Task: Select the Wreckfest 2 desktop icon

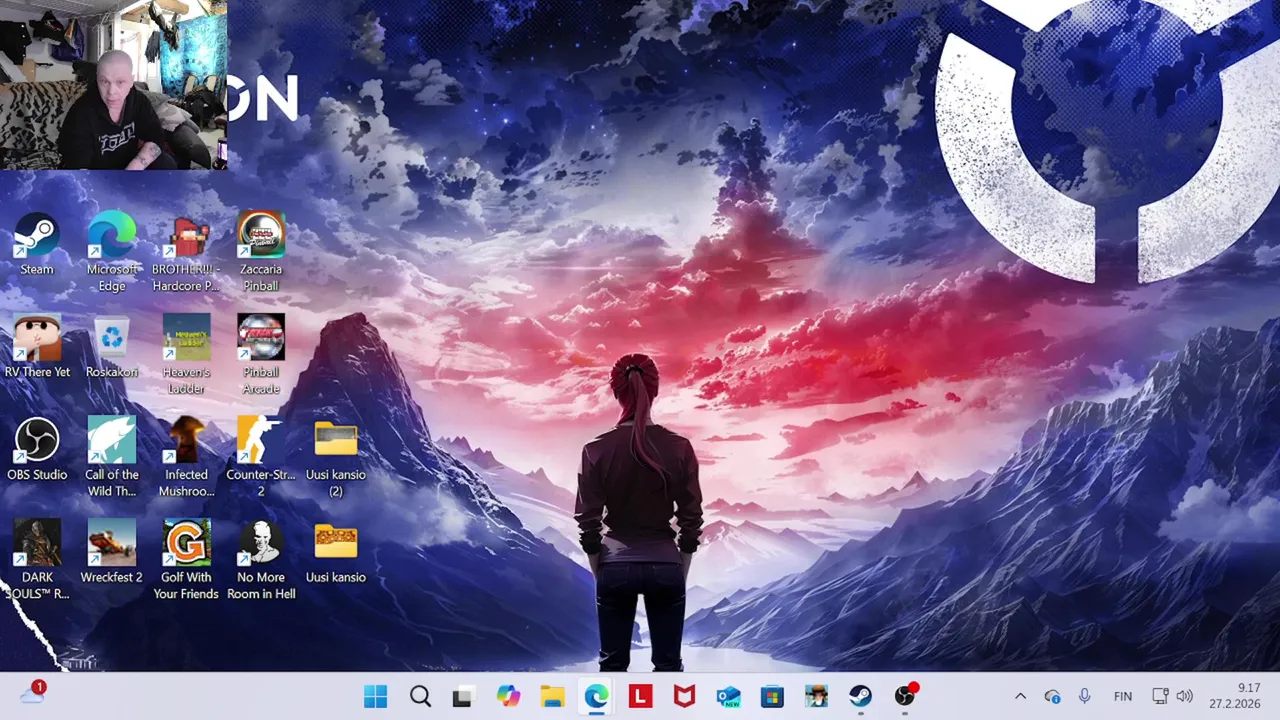Action: 112,552
